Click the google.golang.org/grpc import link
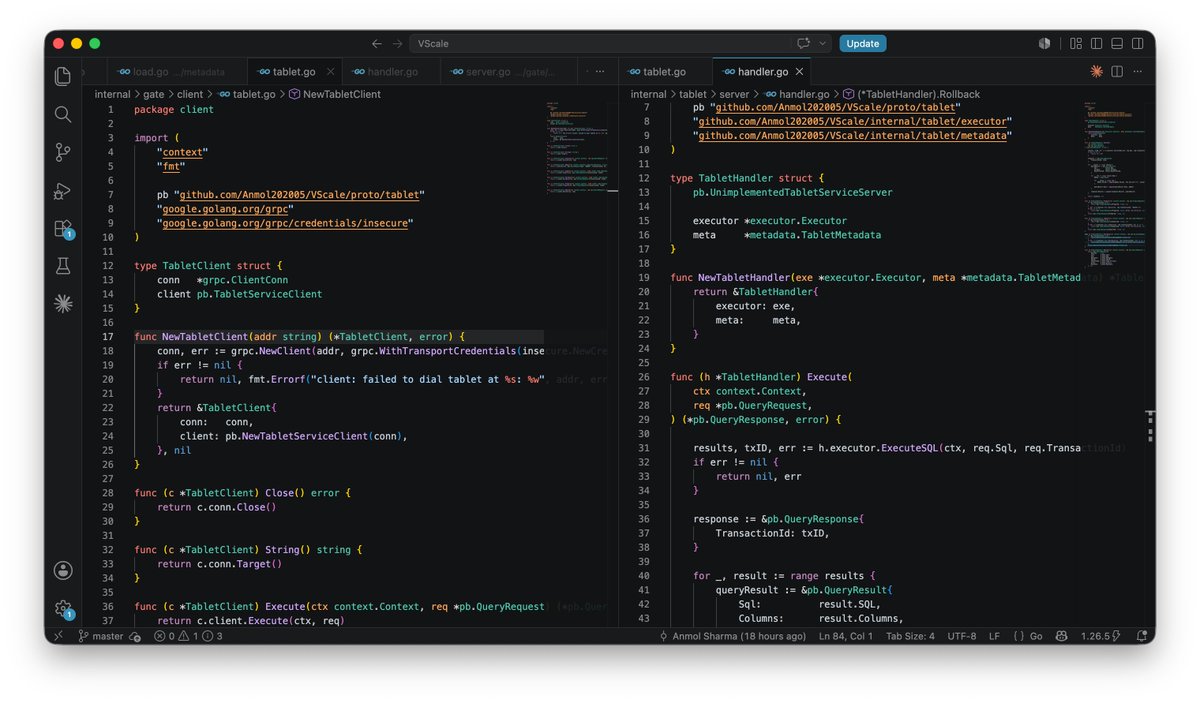 click(226, 209)
